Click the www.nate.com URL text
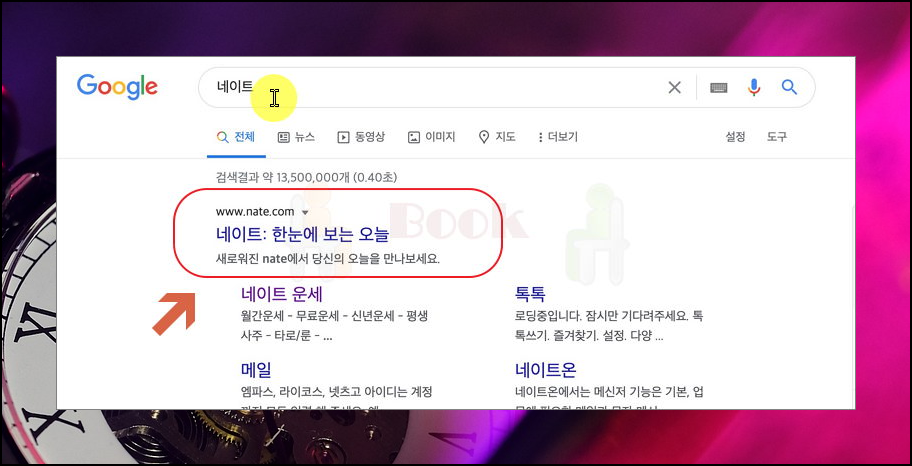912x466 pixels. tap(255, 212)
